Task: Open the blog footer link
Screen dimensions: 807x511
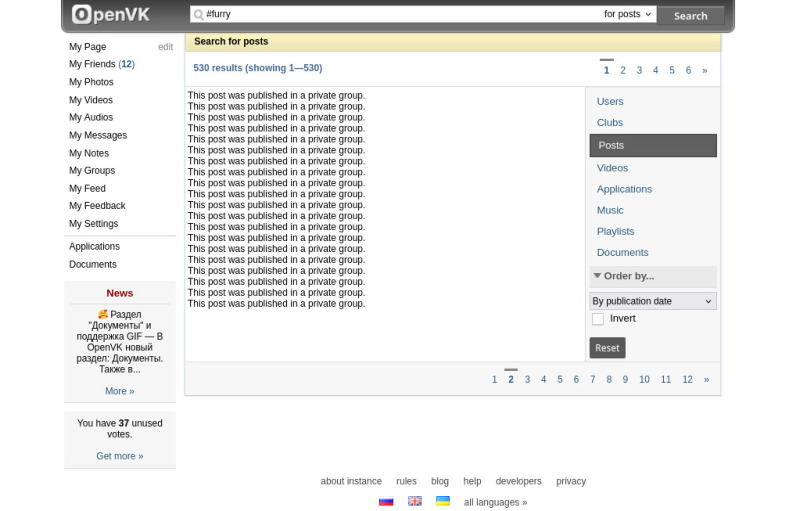Action: pos(440,481)
